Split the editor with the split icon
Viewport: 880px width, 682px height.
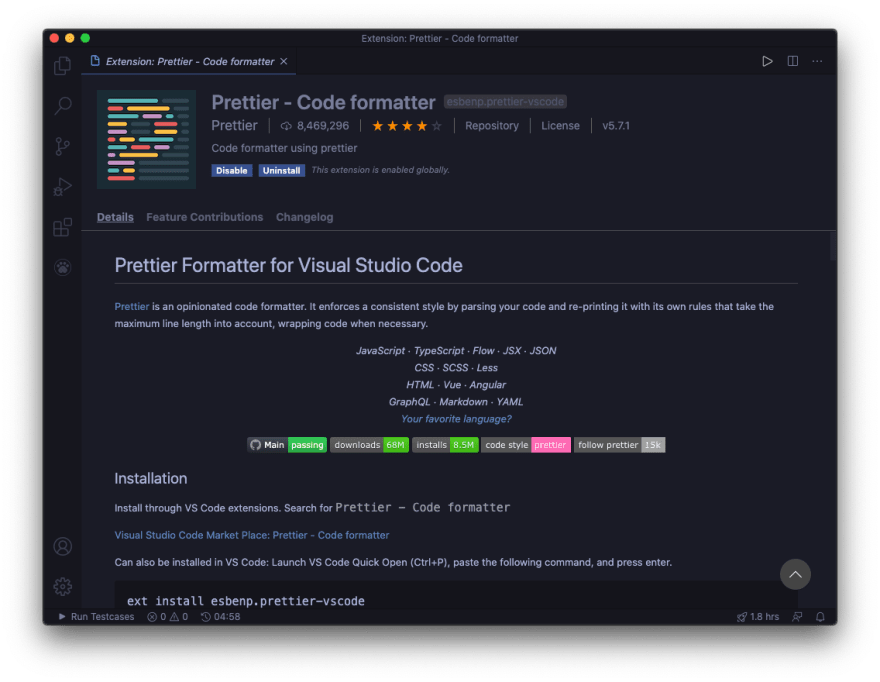(792, 61)
